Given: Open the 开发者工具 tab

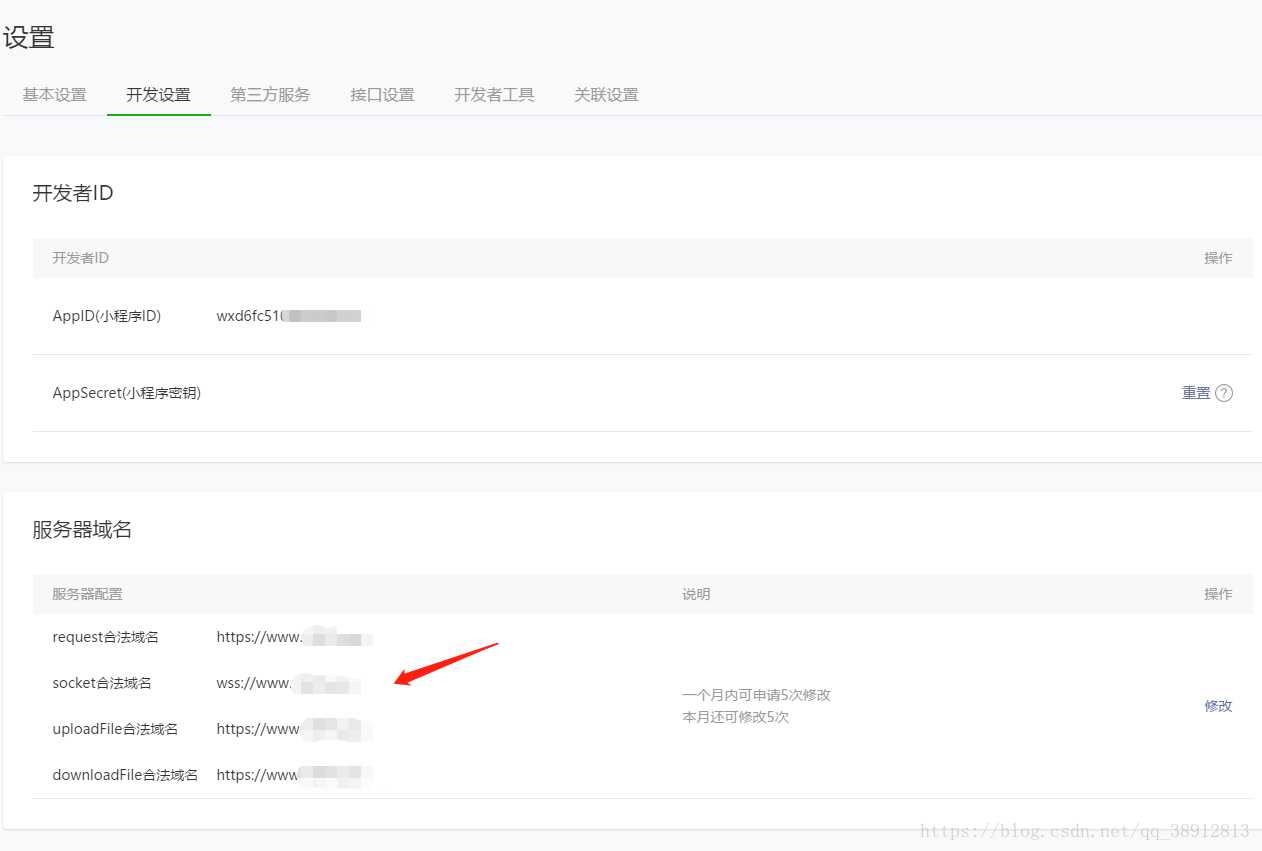Looking at the screenshot, I should pos(494,95).
